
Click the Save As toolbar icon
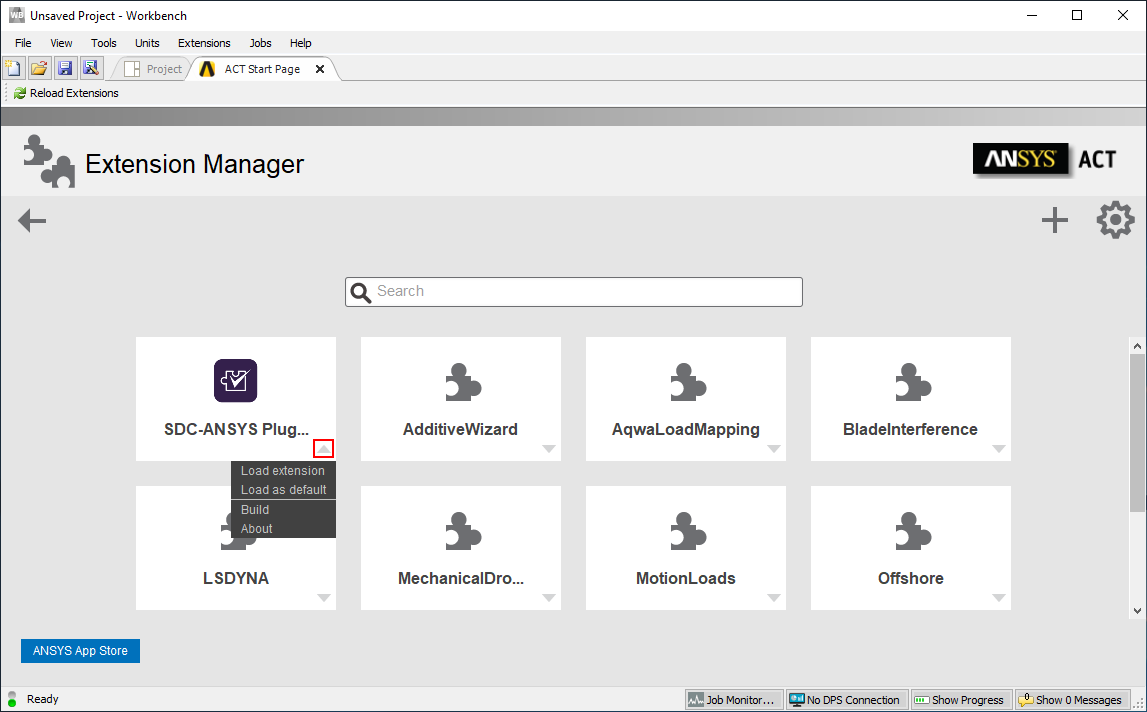[91, 69]
